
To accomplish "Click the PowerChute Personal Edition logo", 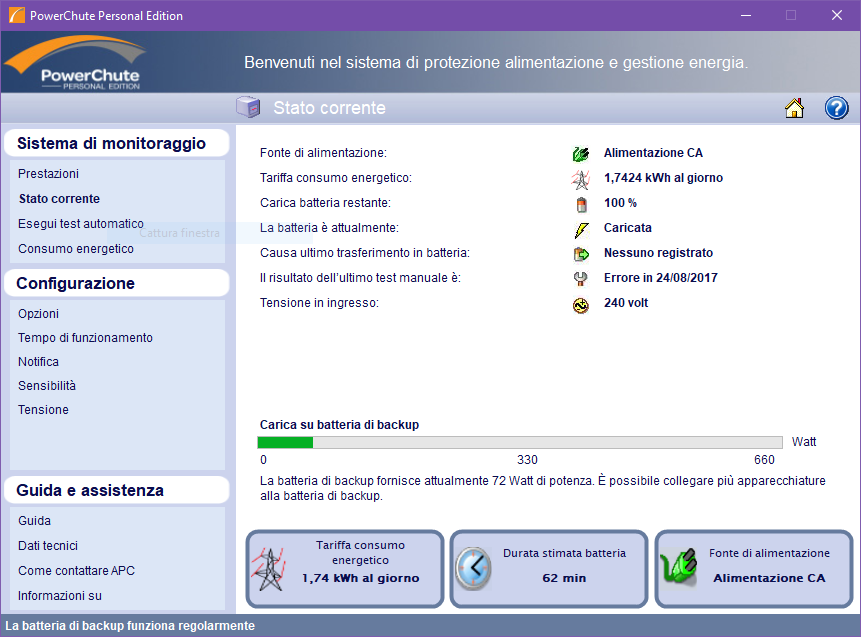I will [77, 62].
